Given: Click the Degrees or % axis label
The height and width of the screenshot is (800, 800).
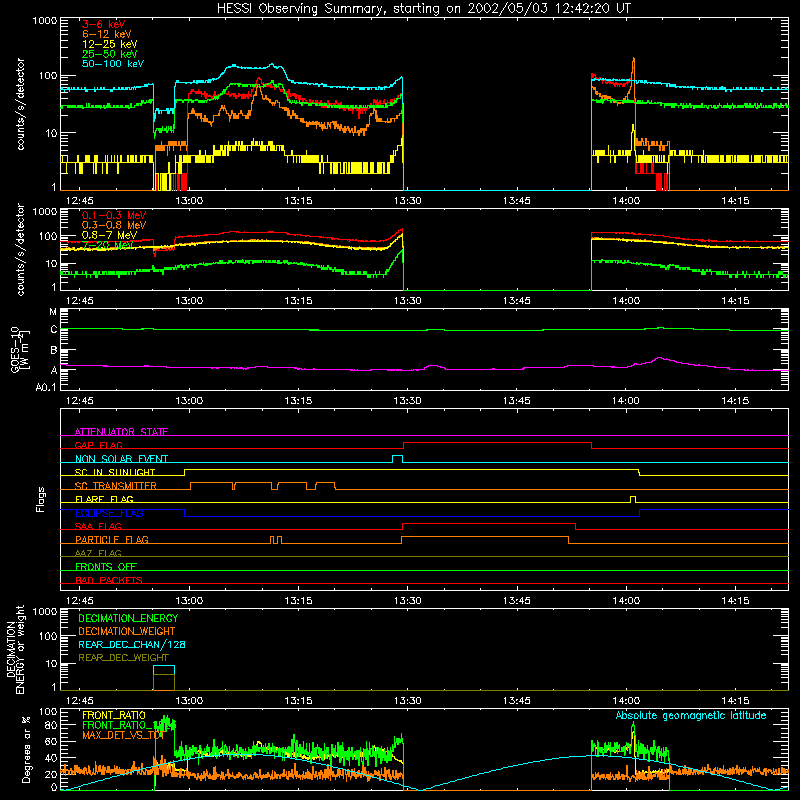Looking at the screenshot, I should pos(26,749).
